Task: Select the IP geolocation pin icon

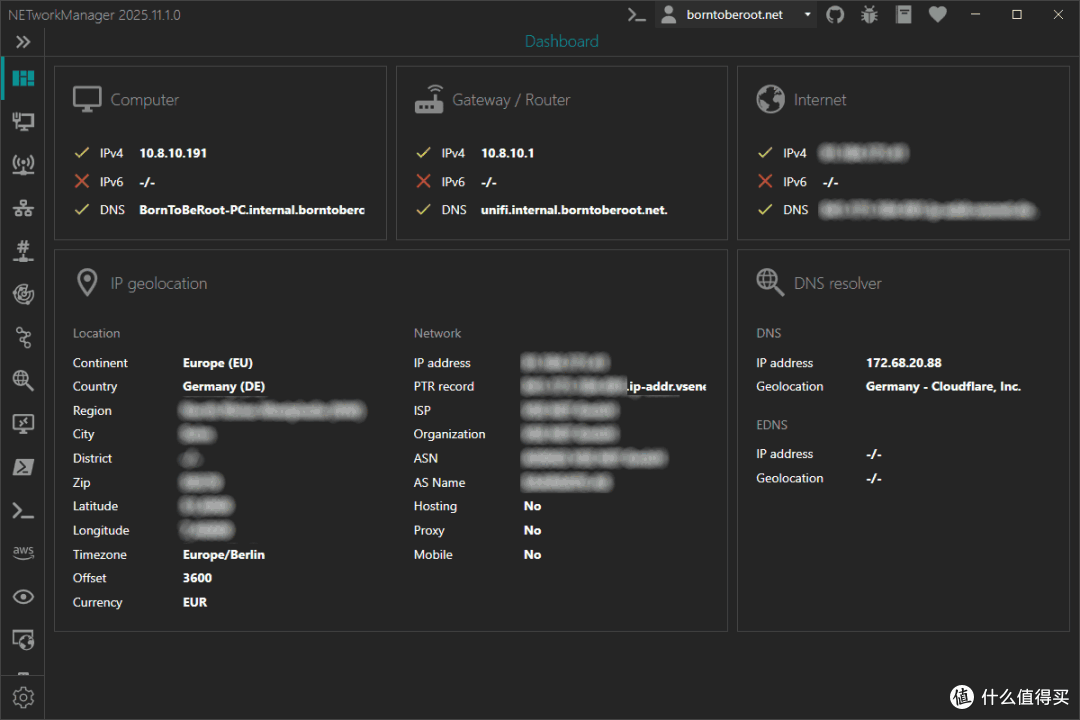Action: (87, 282)
